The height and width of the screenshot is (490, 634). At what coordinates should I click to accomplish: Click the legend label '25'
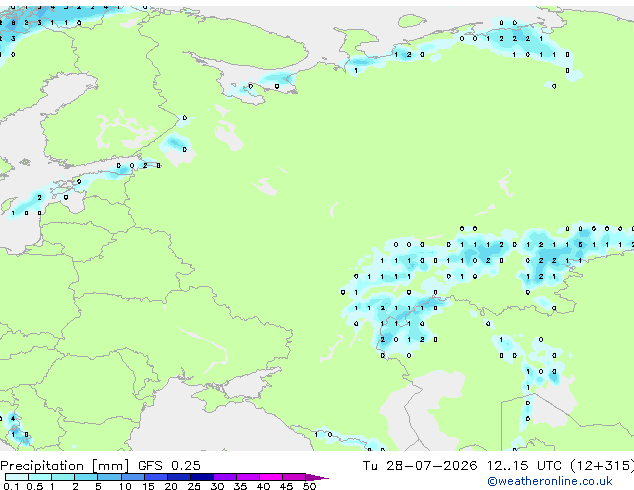point(194,486)
